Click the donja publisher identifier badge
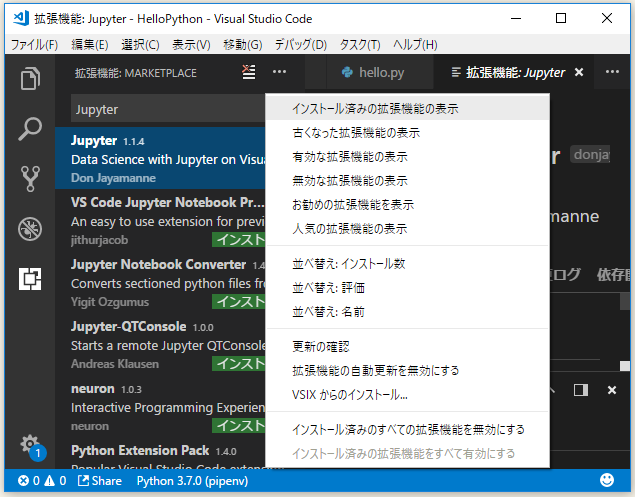The image size is (635, 497). [590, 154]
